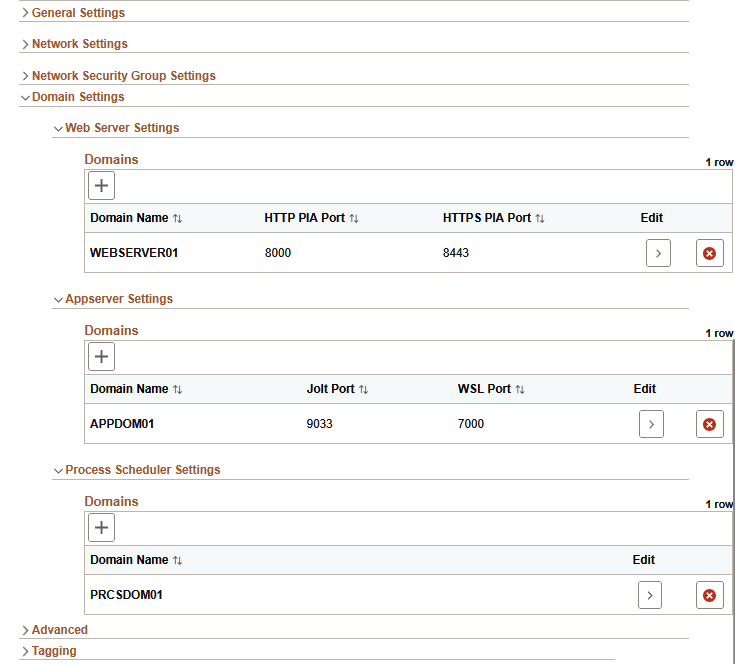Open edit details for PRCSDOM01
Viewport: 735px width, 664px height.
coord(650,595)
